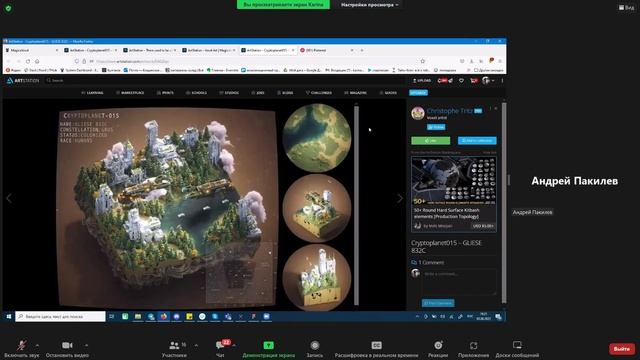Open ArtStation Learning menu item
Viewport: 640px width, 360px height.
coord(92,93)
